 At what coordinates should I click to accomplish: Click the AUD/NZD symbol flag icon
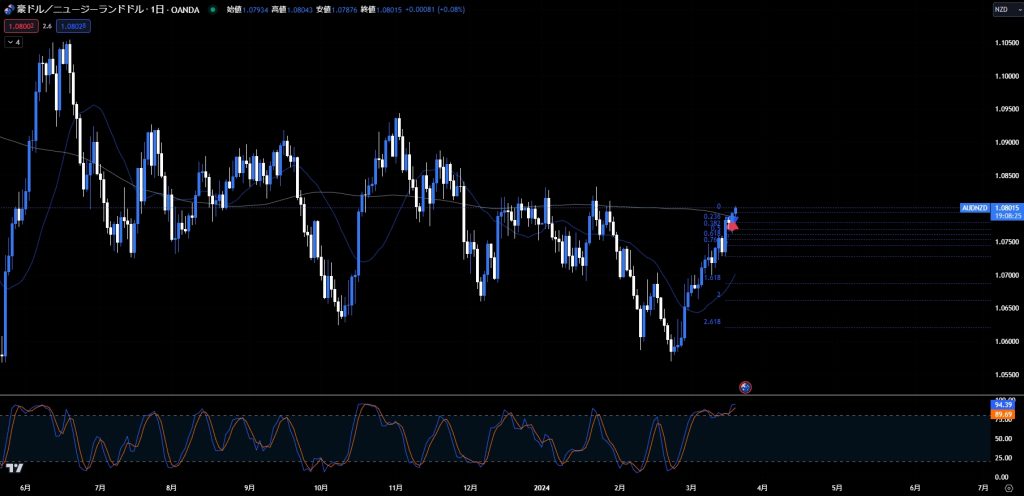(9, 9)
